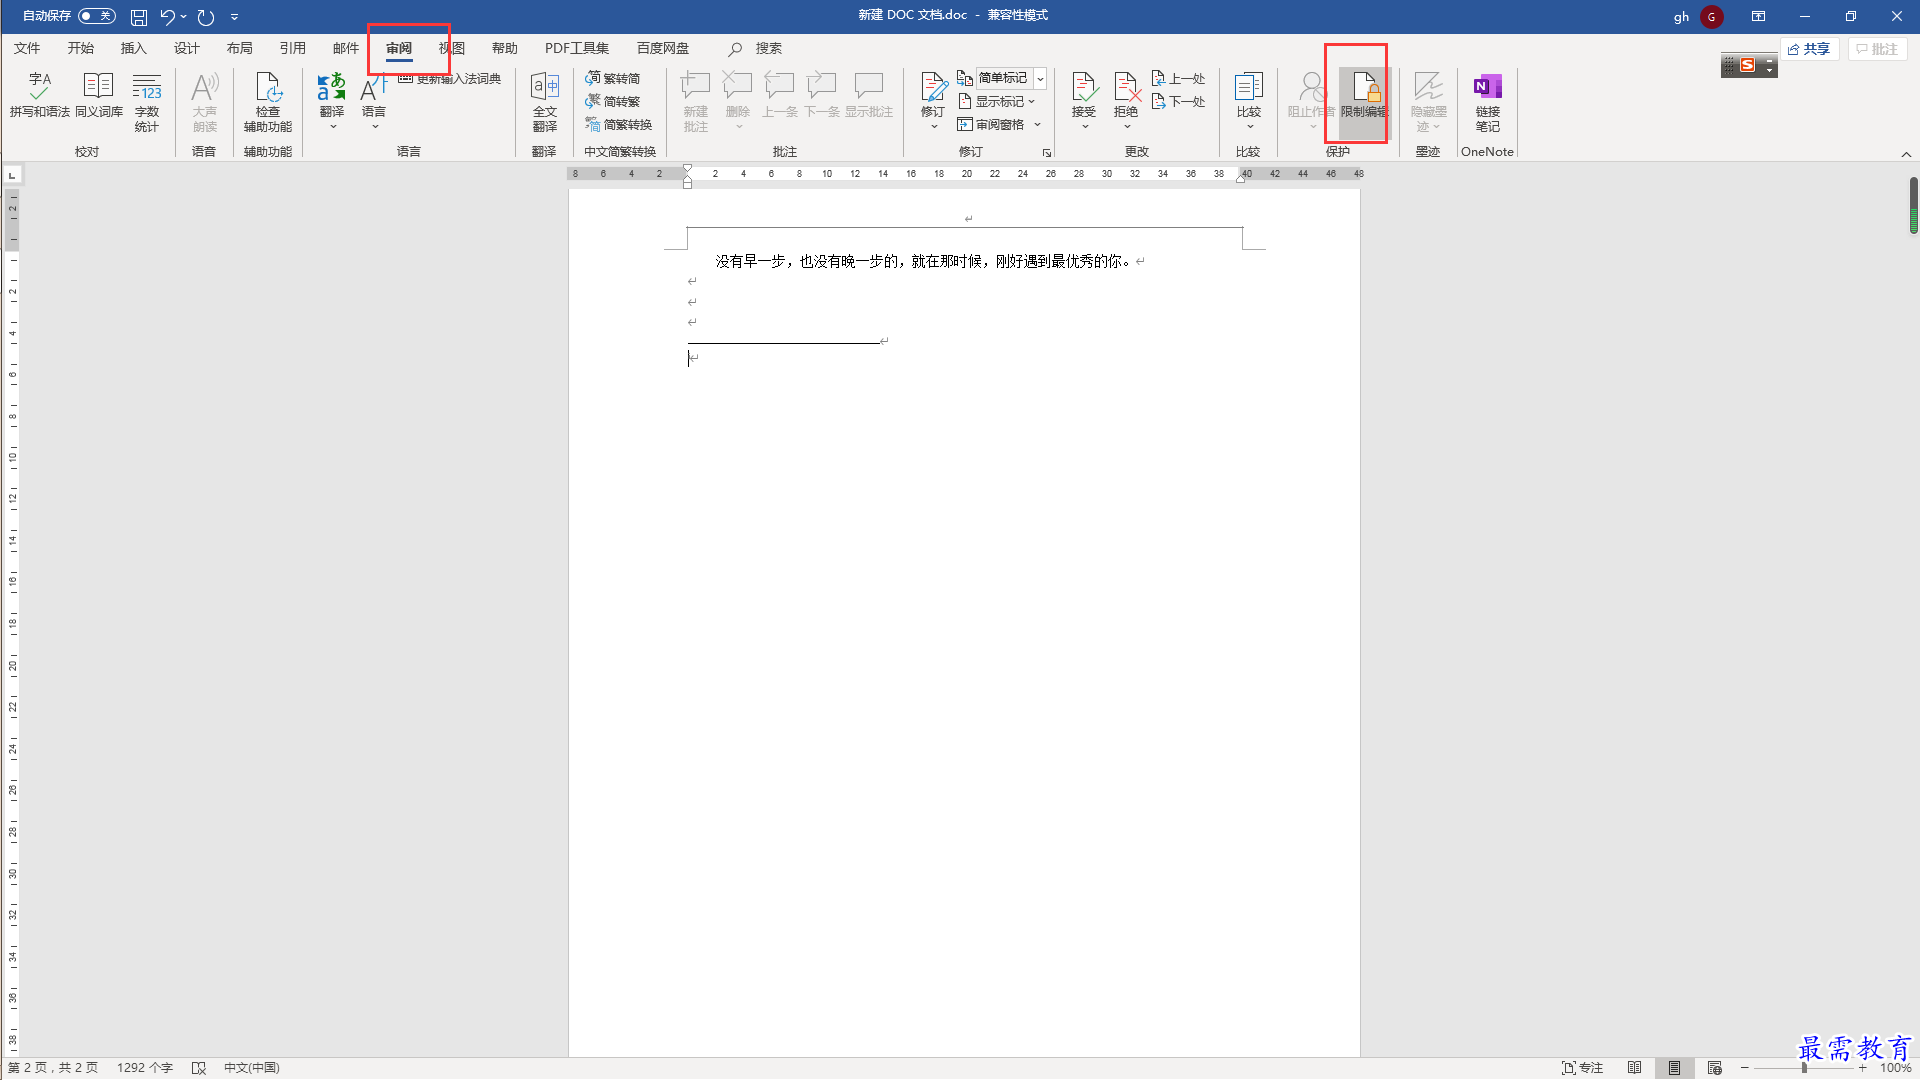Click the 中文(中国) language indicator
Viewport: 1920px width, 1080px height.
pos(251,1068)
